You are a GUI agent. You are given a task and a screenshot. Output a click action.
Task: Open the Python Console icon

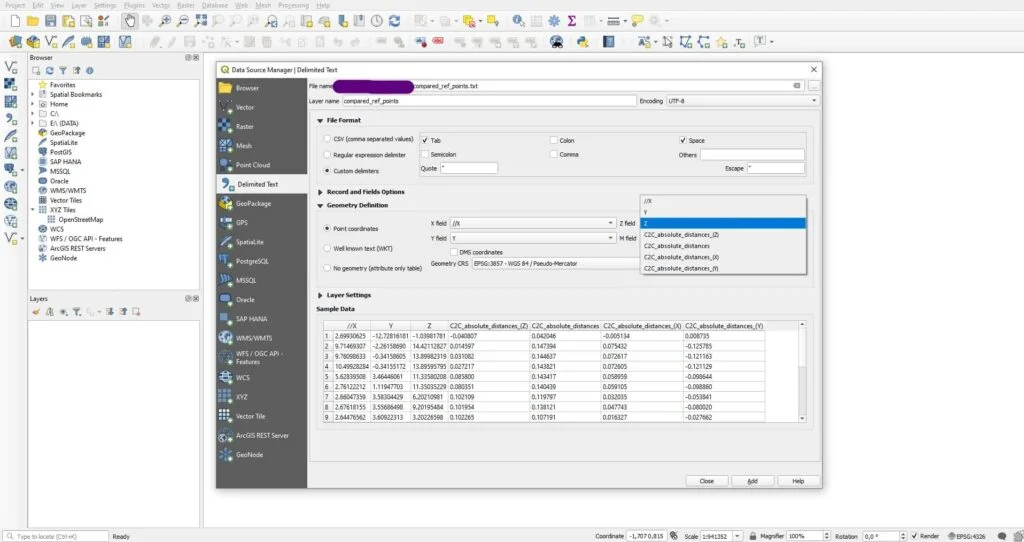(583, 42)
